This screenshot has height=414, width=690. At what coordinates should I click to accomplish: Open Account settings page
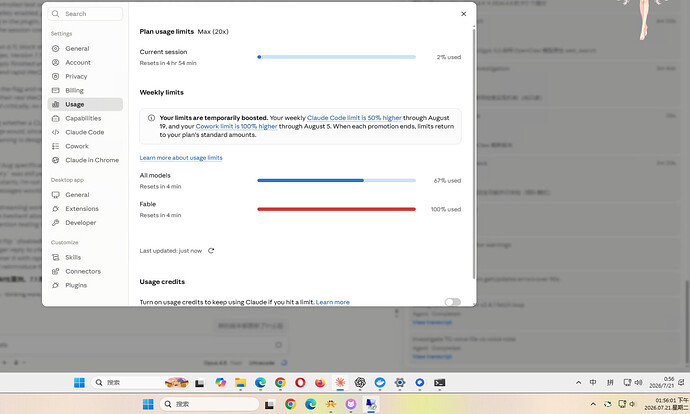click(85, 62)
